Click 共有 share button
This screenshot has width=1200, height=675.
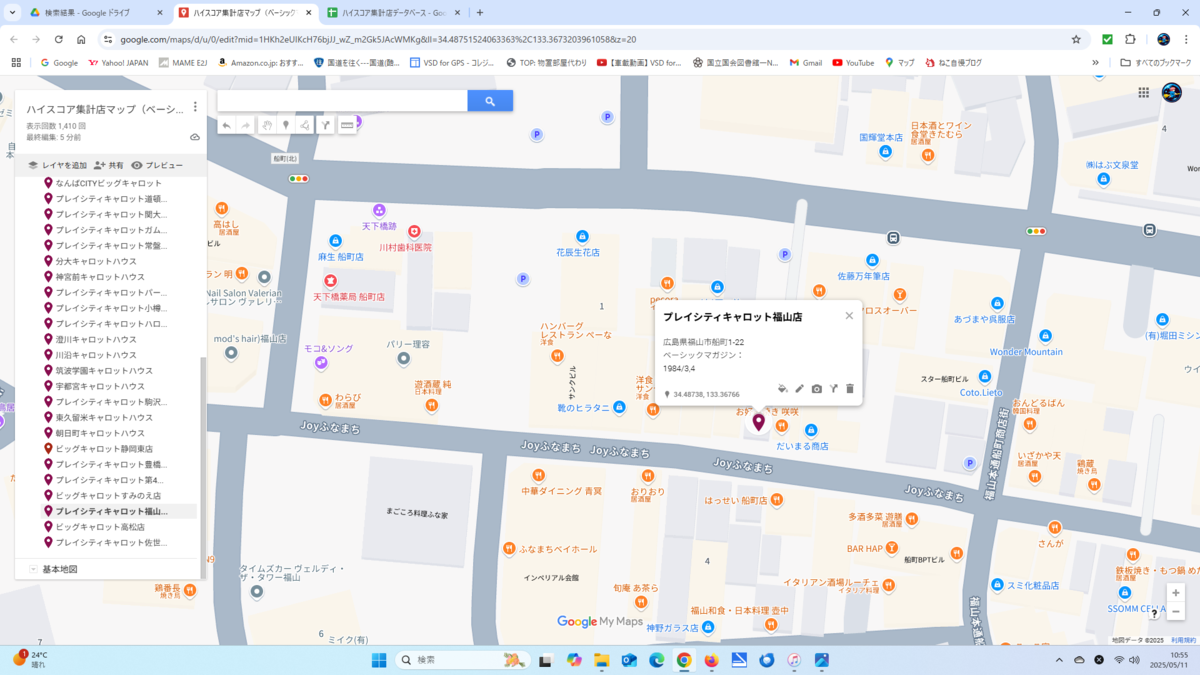(x=108, y=165)
